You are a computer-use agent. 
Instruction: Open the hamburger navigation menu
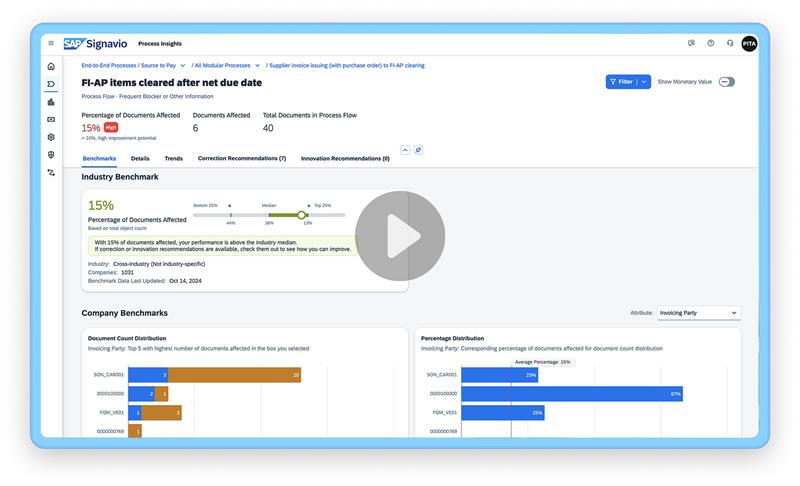pos(51,43)
